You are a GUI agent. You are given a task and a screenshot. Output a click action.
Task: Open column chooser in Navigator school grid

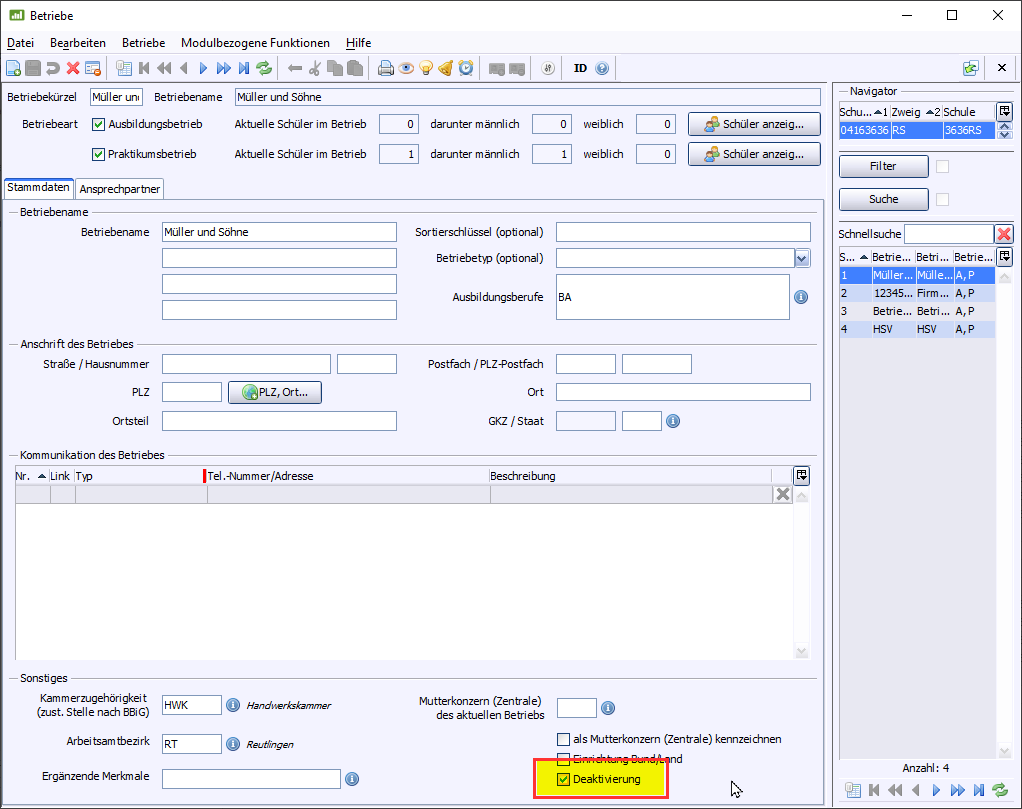[x=1004, y=112]
